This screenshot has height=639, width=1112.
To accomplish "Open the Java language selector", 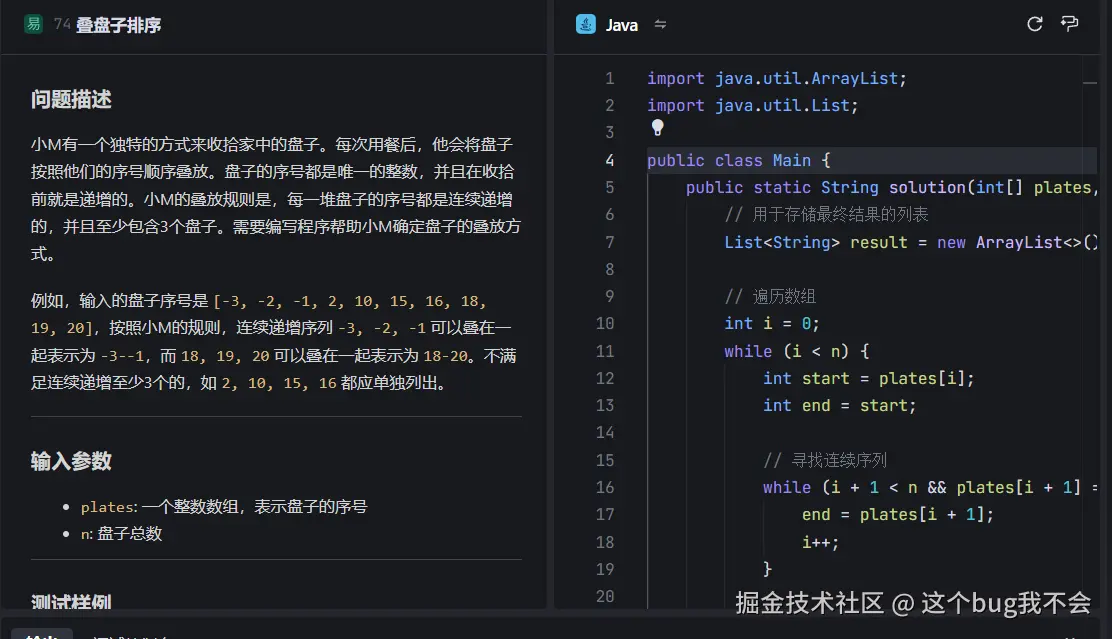I will tap(620, 24).
